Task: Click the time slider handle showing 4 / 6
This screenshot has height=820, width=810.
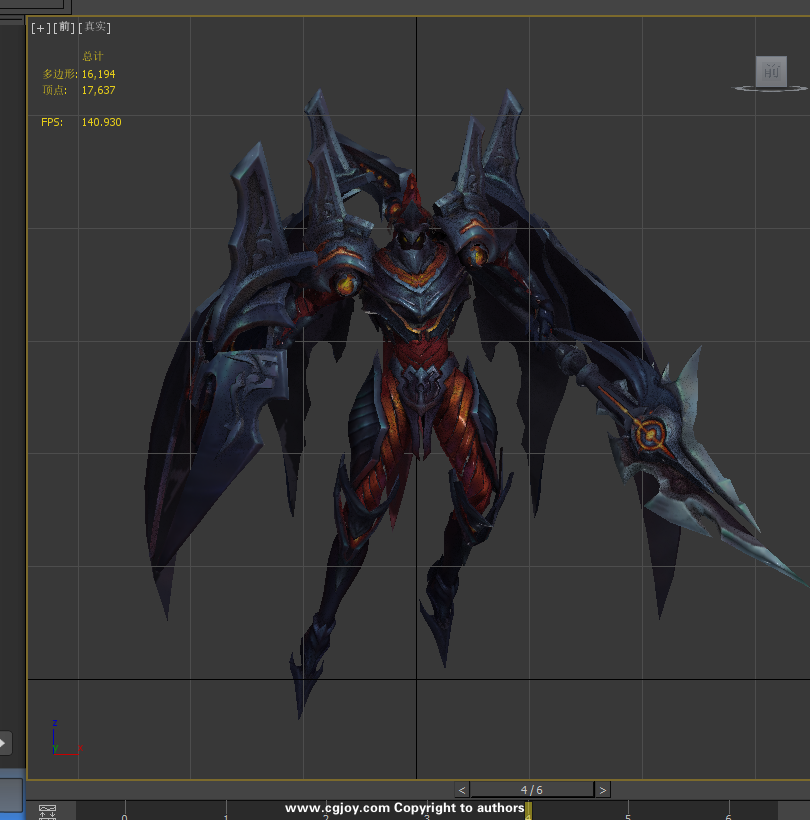Action: pos(532,790)
